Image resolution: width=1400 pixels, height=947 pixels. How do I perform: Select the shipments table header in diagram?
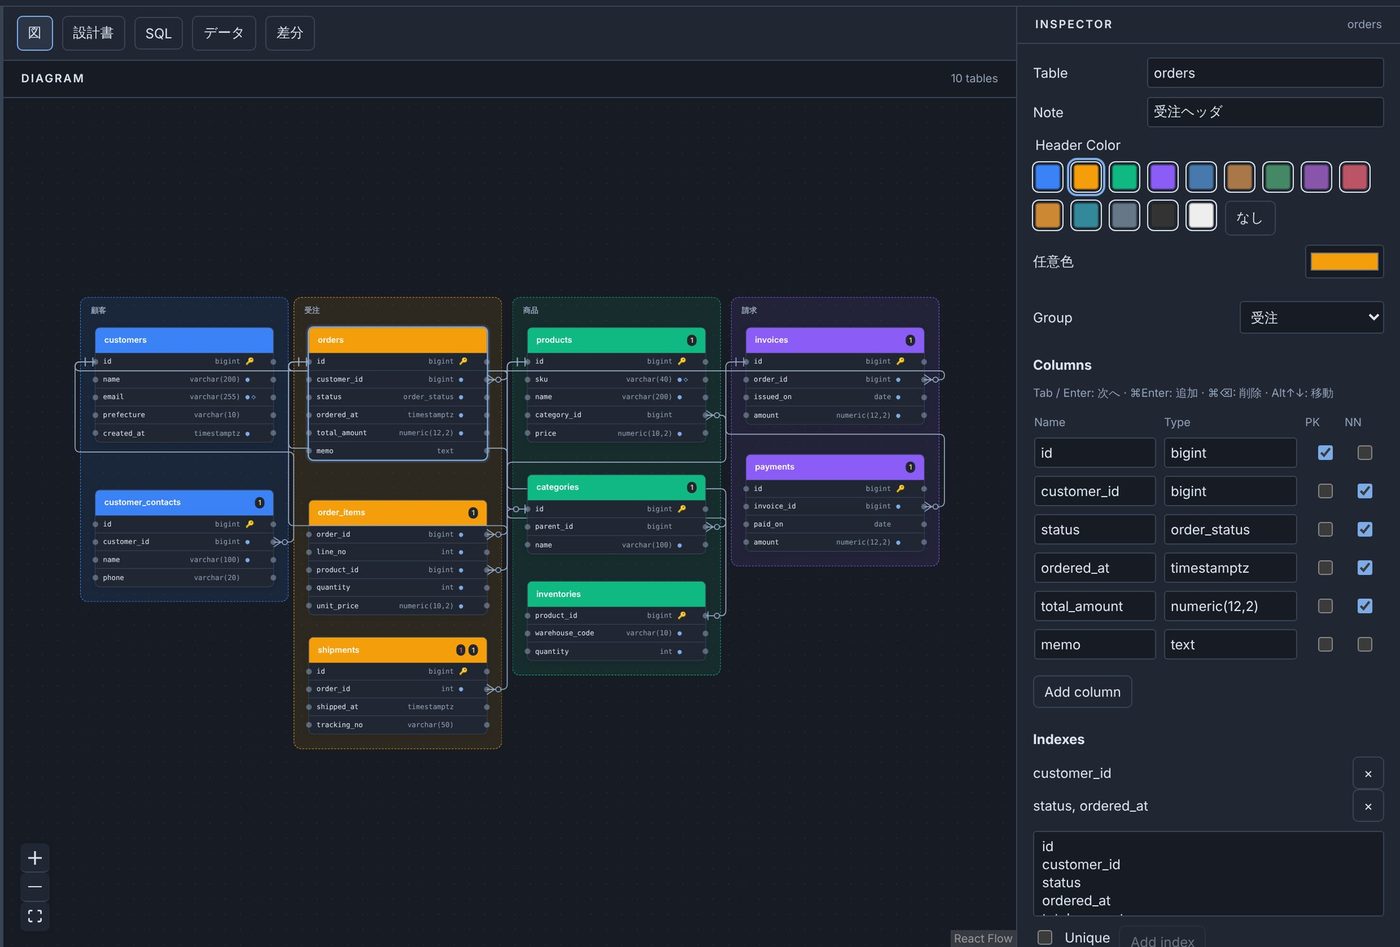point(398,650)
